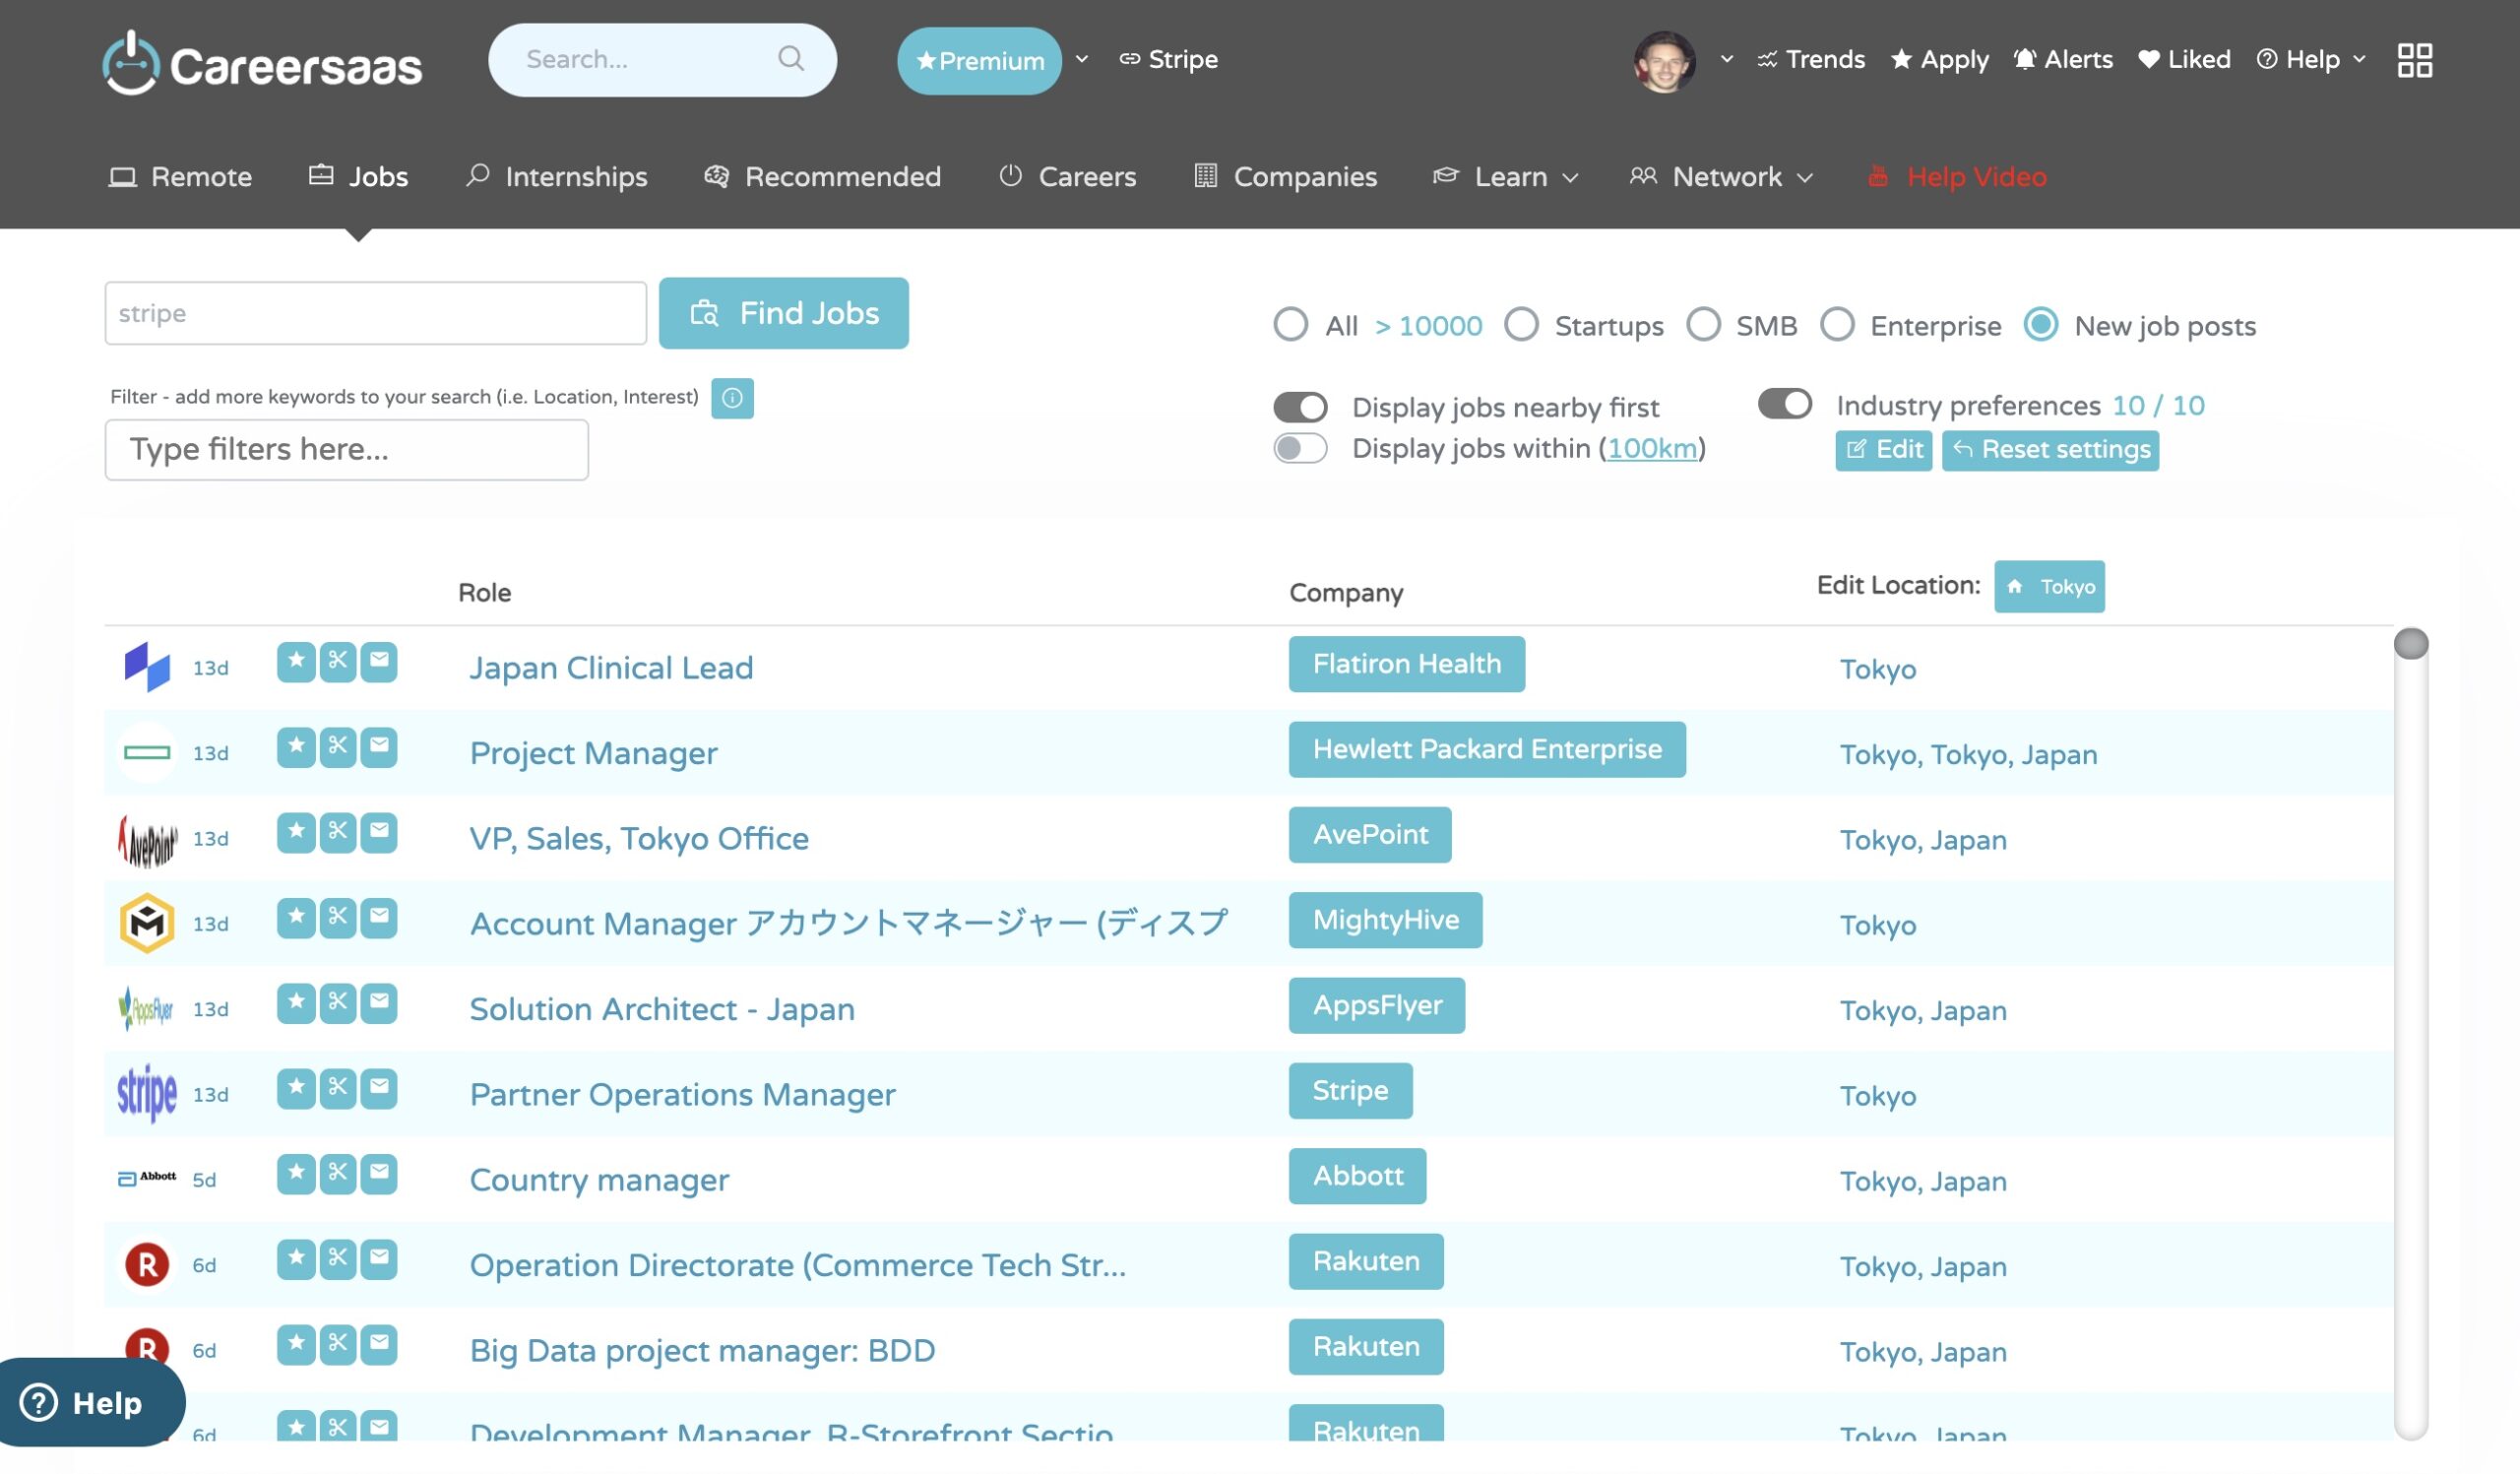Click the Reset settings button
This screenshot has width=2520, height=1474.
2050,450
